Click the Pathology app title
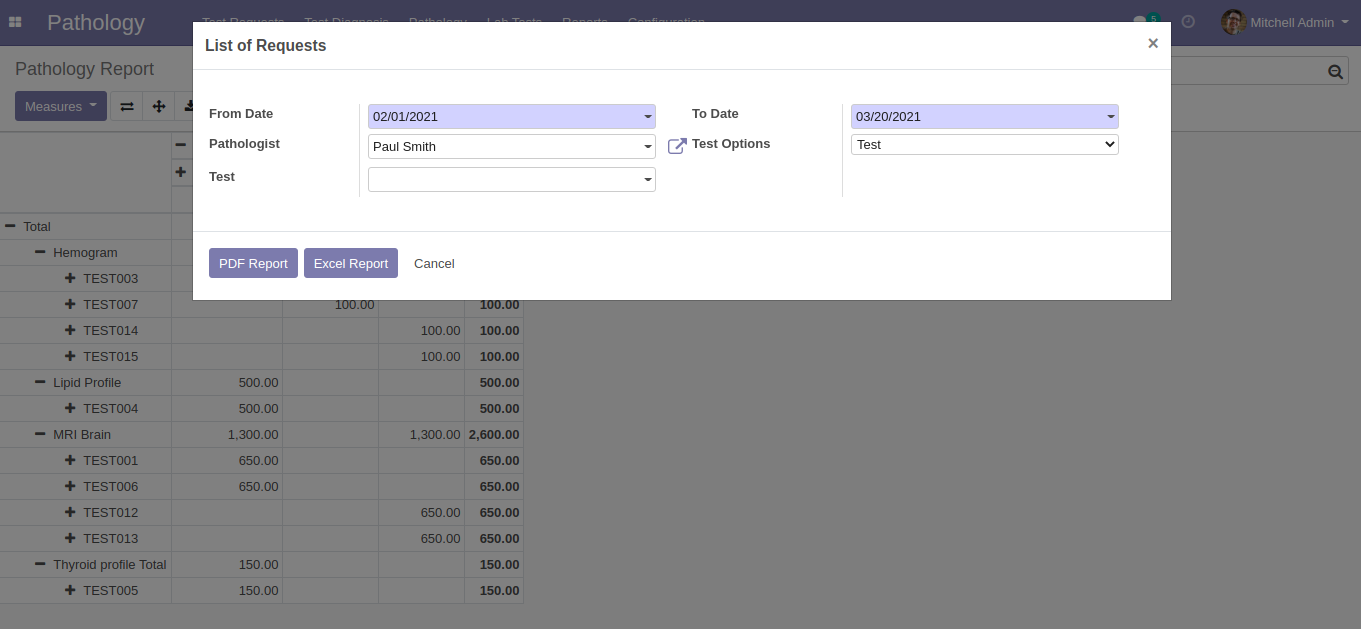This screenshot has width=1361, height=629. click(x=96, y=22)
